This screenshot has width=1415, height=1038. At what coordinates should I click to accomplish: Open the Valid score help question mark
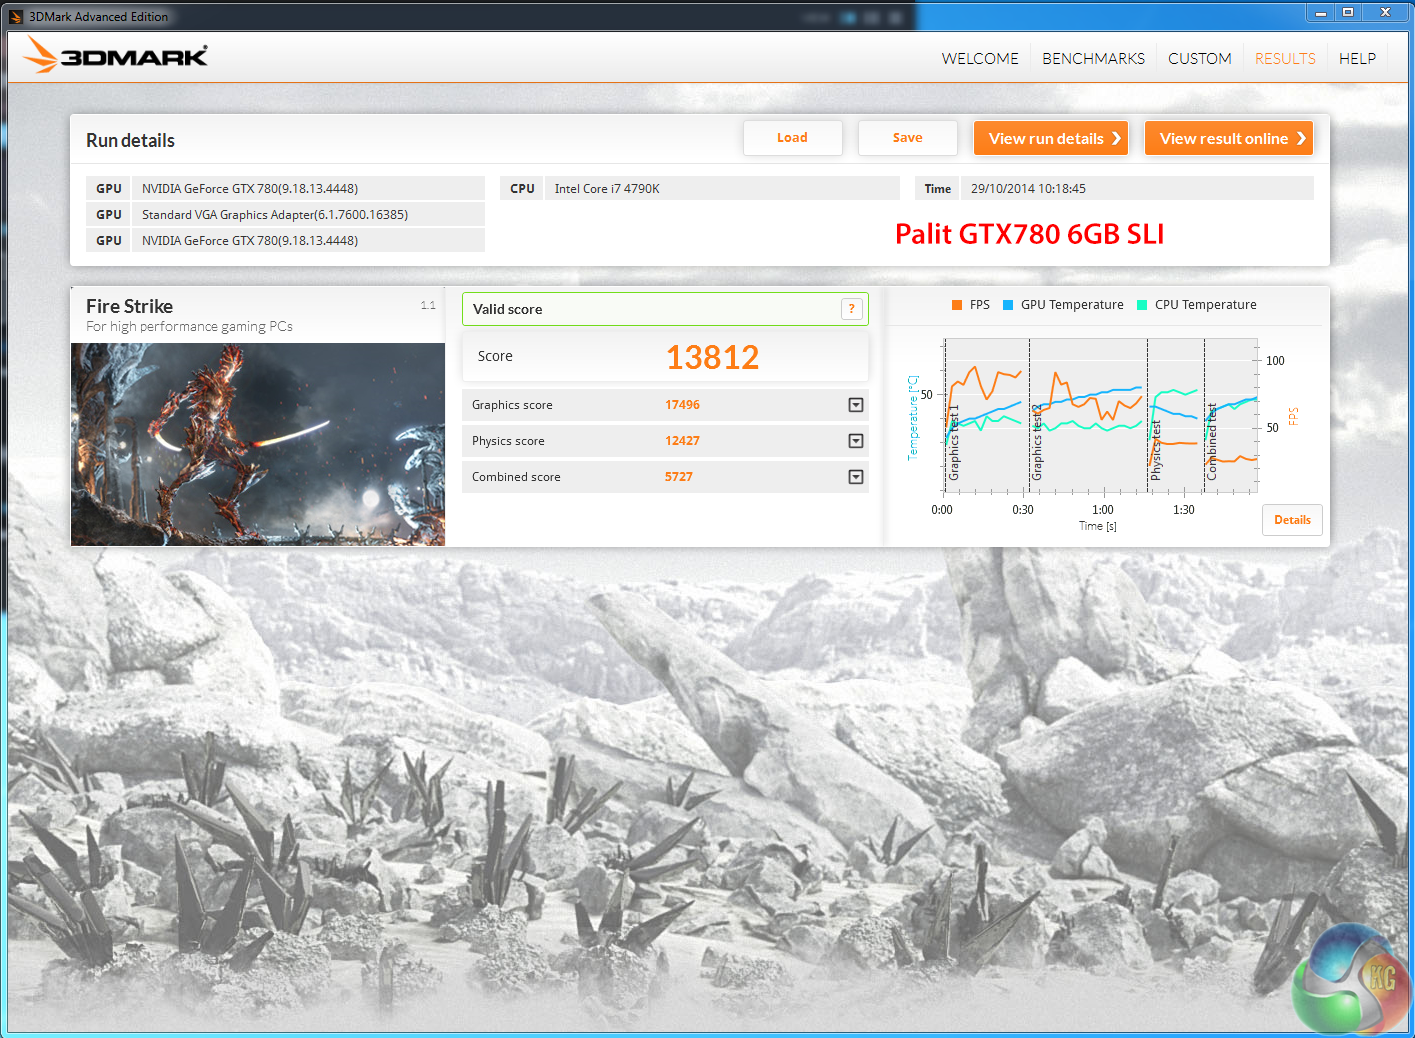[851, 309]
